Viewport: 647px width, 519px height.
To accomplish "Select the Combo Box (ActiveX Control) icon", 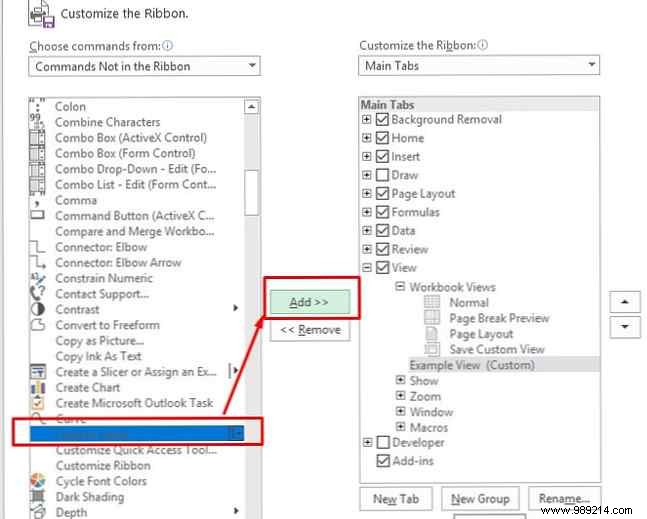I will 37,138.
